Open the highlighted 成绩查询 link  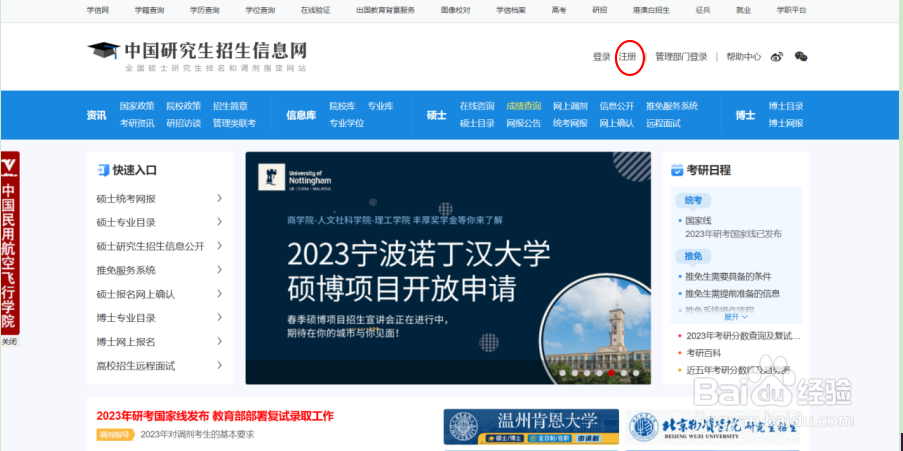coord(523,106)
